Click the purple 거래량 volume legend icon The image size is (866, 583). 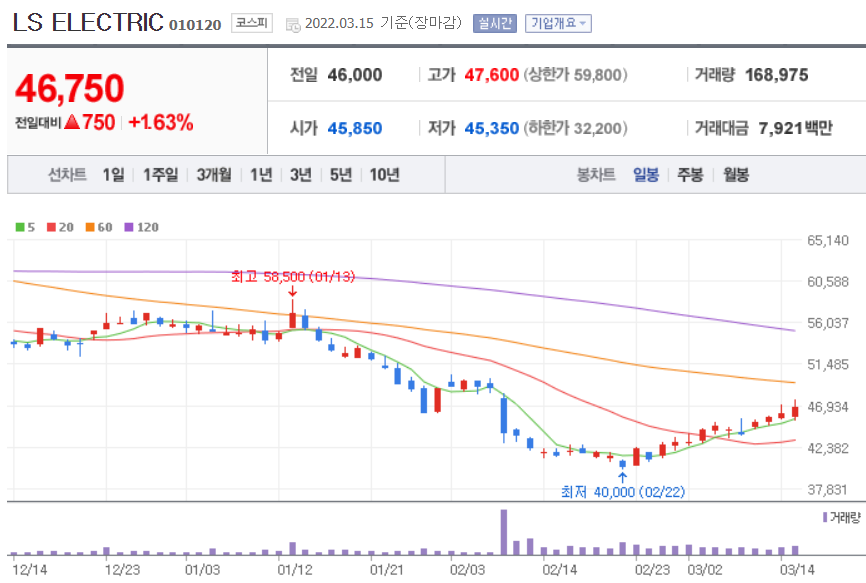coord(825,517)
